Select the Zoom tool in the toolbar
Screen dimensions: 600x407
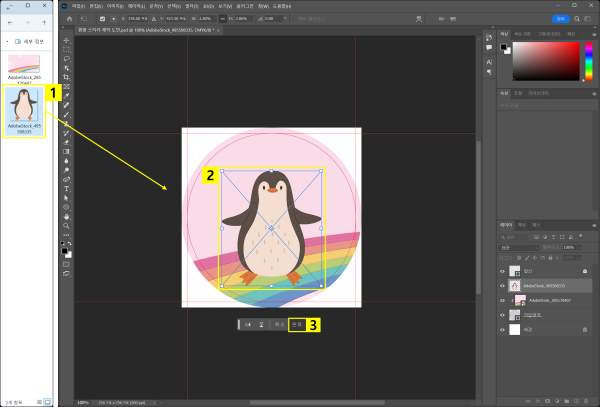[66, 224]
